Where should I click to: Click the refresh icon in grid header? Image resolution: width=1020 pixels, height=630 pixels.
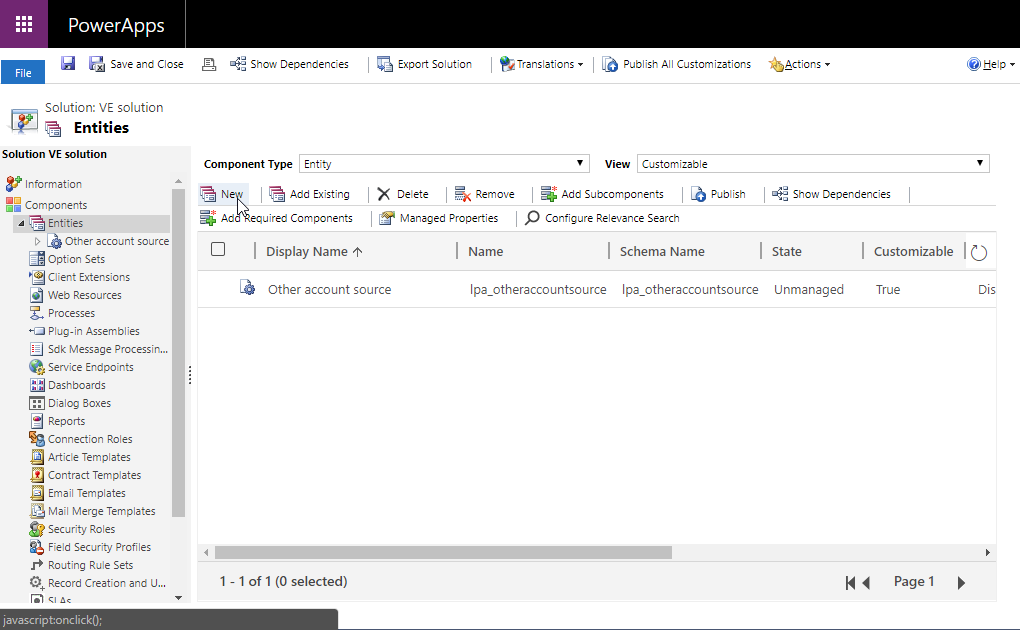(979, 253)
